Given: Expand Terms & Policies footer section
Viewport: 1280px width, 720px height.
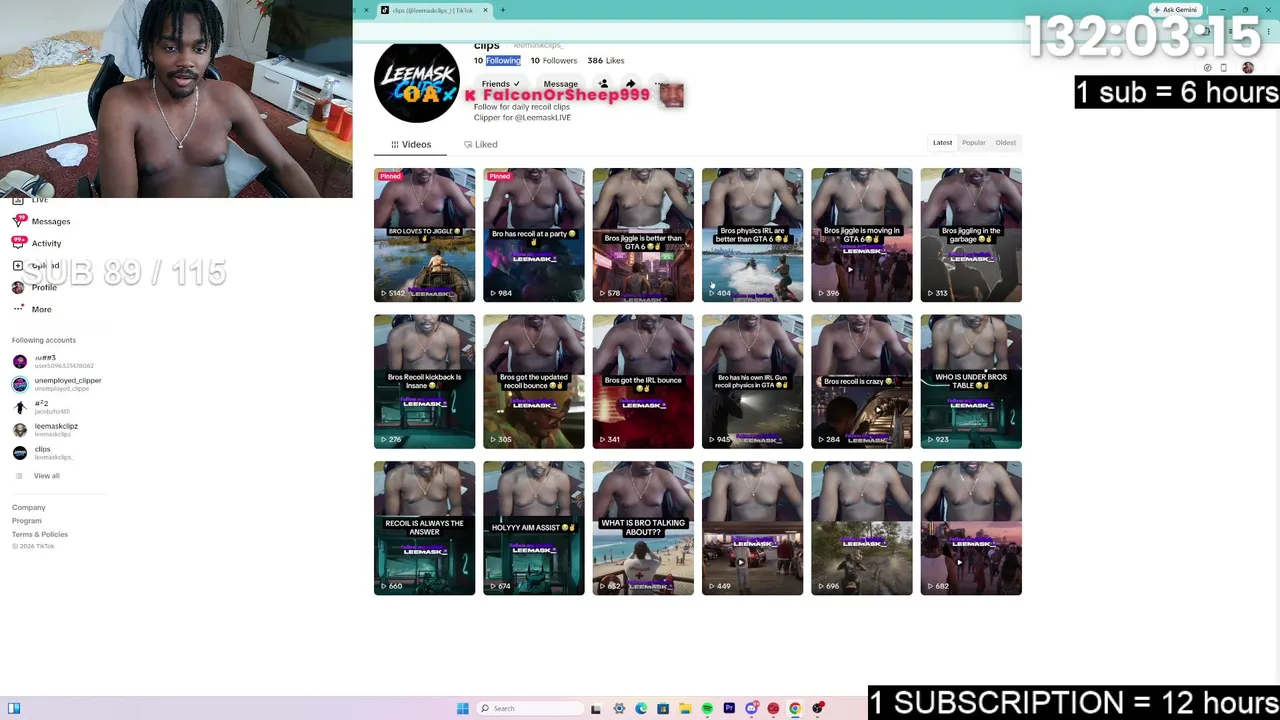Looking at the screenshot, I should (x=40, y=534).
